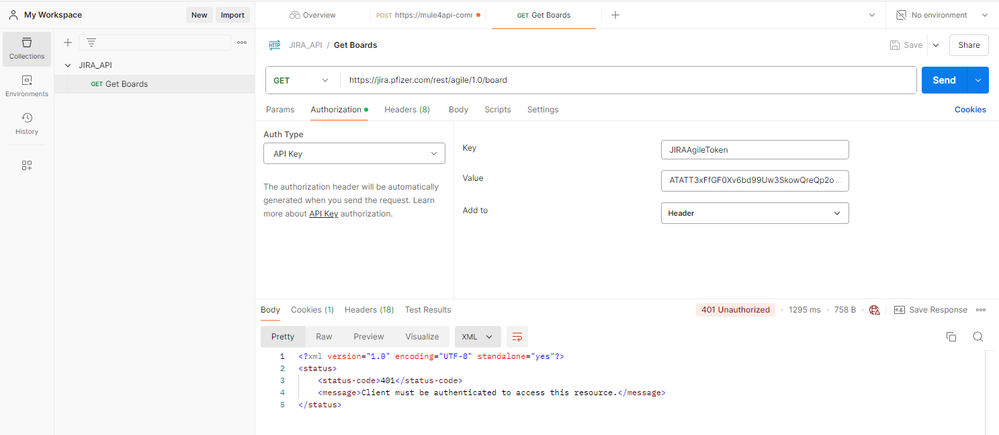Viewport: 999px width, 435px height.
Task: Open the HTTP method GET dropdown
Action: (x=303, y=80)
